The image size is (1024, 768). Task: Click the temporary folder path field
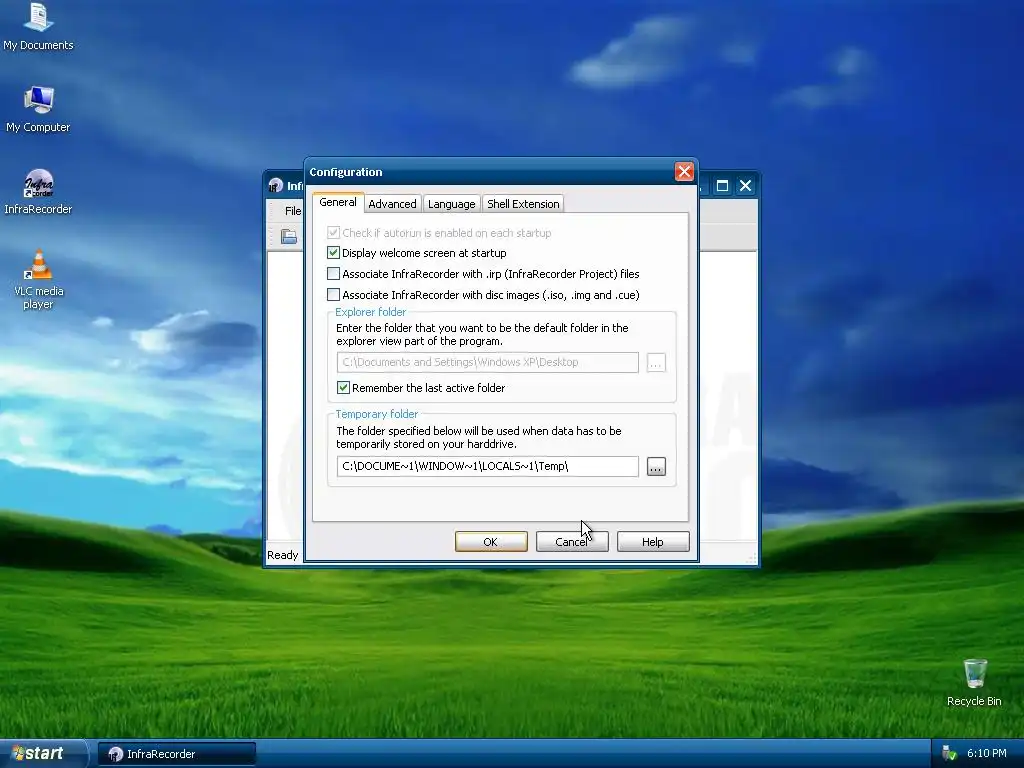click(x=487, y=466)
